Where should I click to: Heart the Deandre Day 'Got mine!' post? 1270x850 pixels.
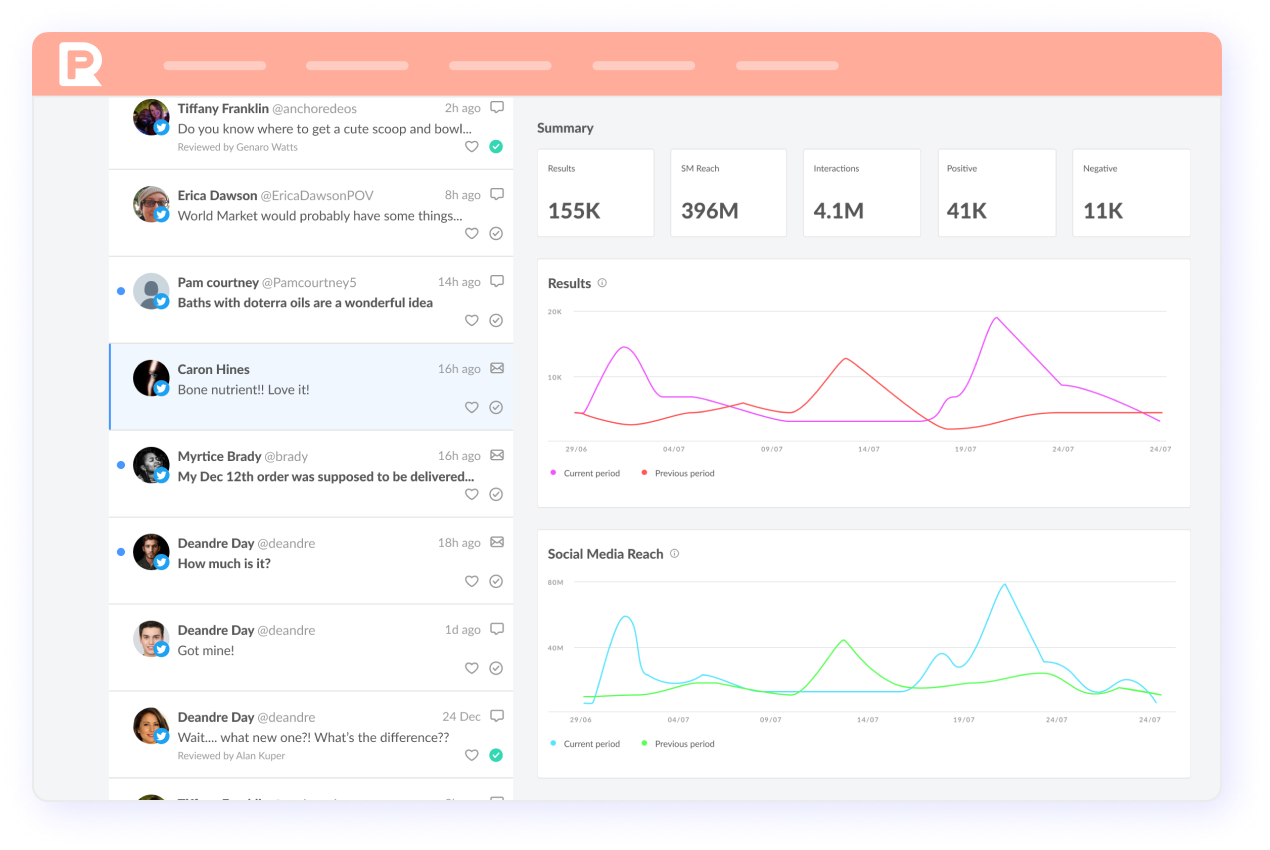(472, 668)
